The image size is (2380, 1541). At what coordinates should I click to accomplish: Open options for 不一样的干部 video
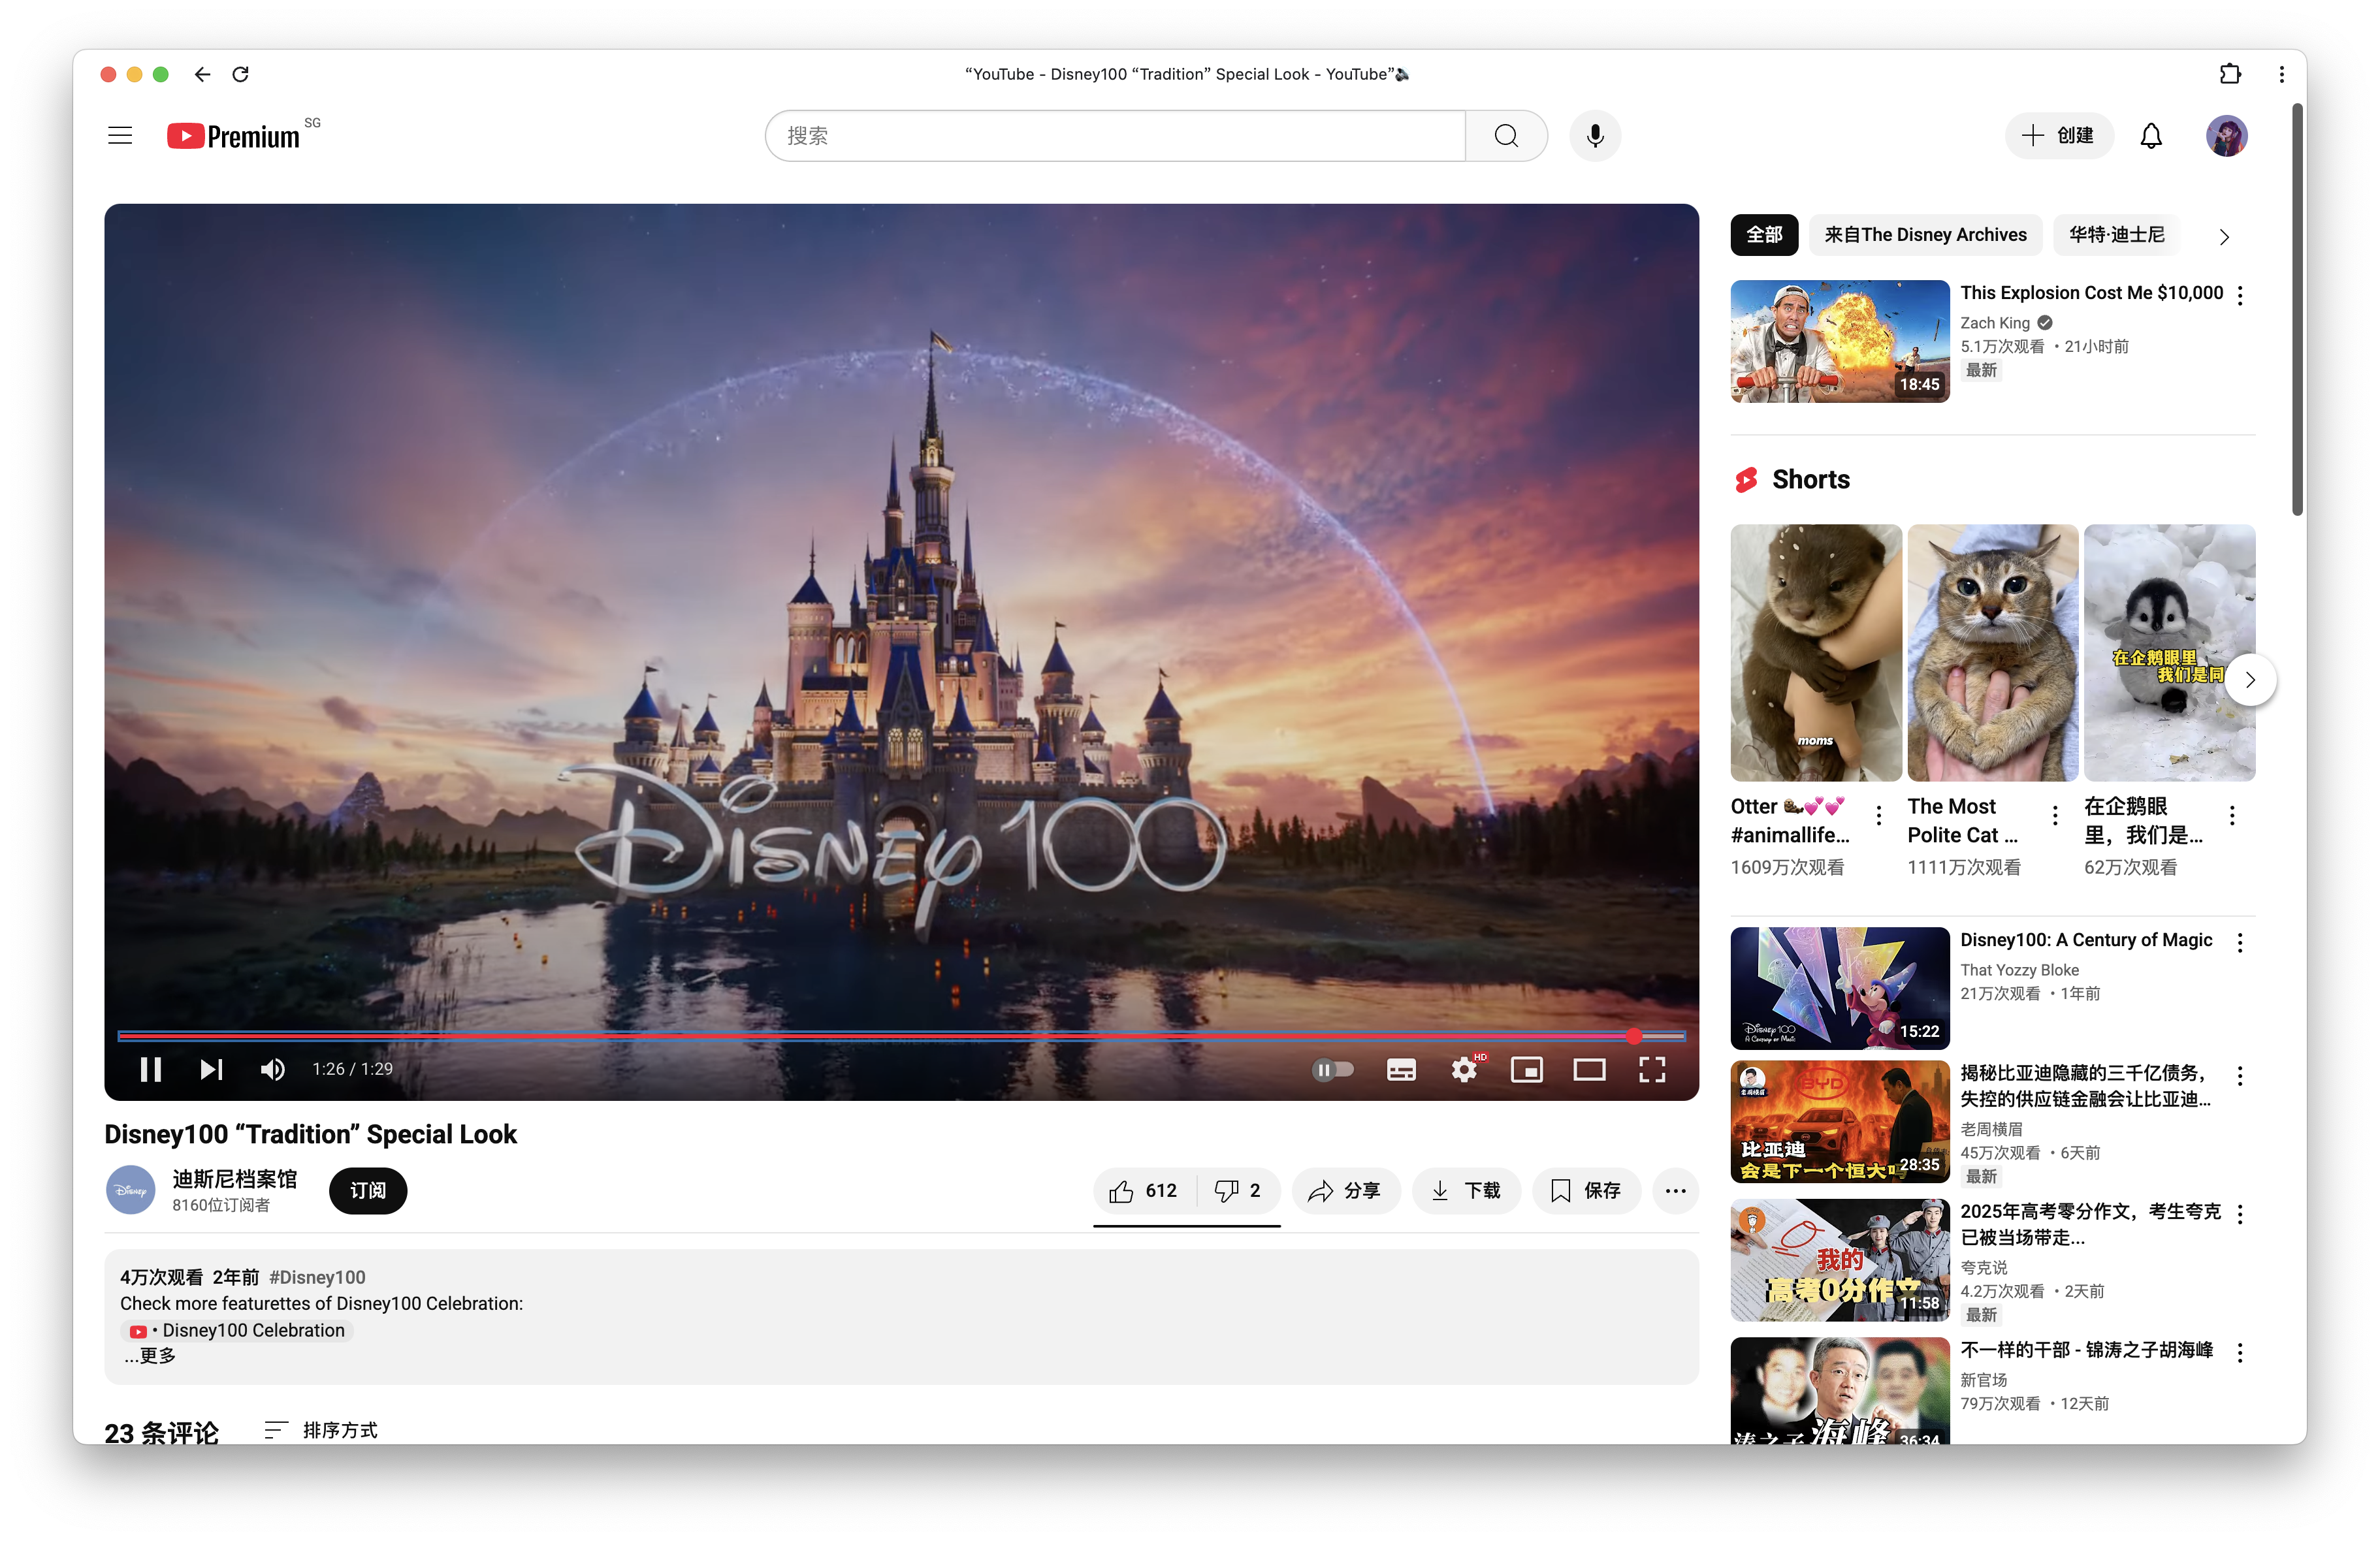2240,1353
